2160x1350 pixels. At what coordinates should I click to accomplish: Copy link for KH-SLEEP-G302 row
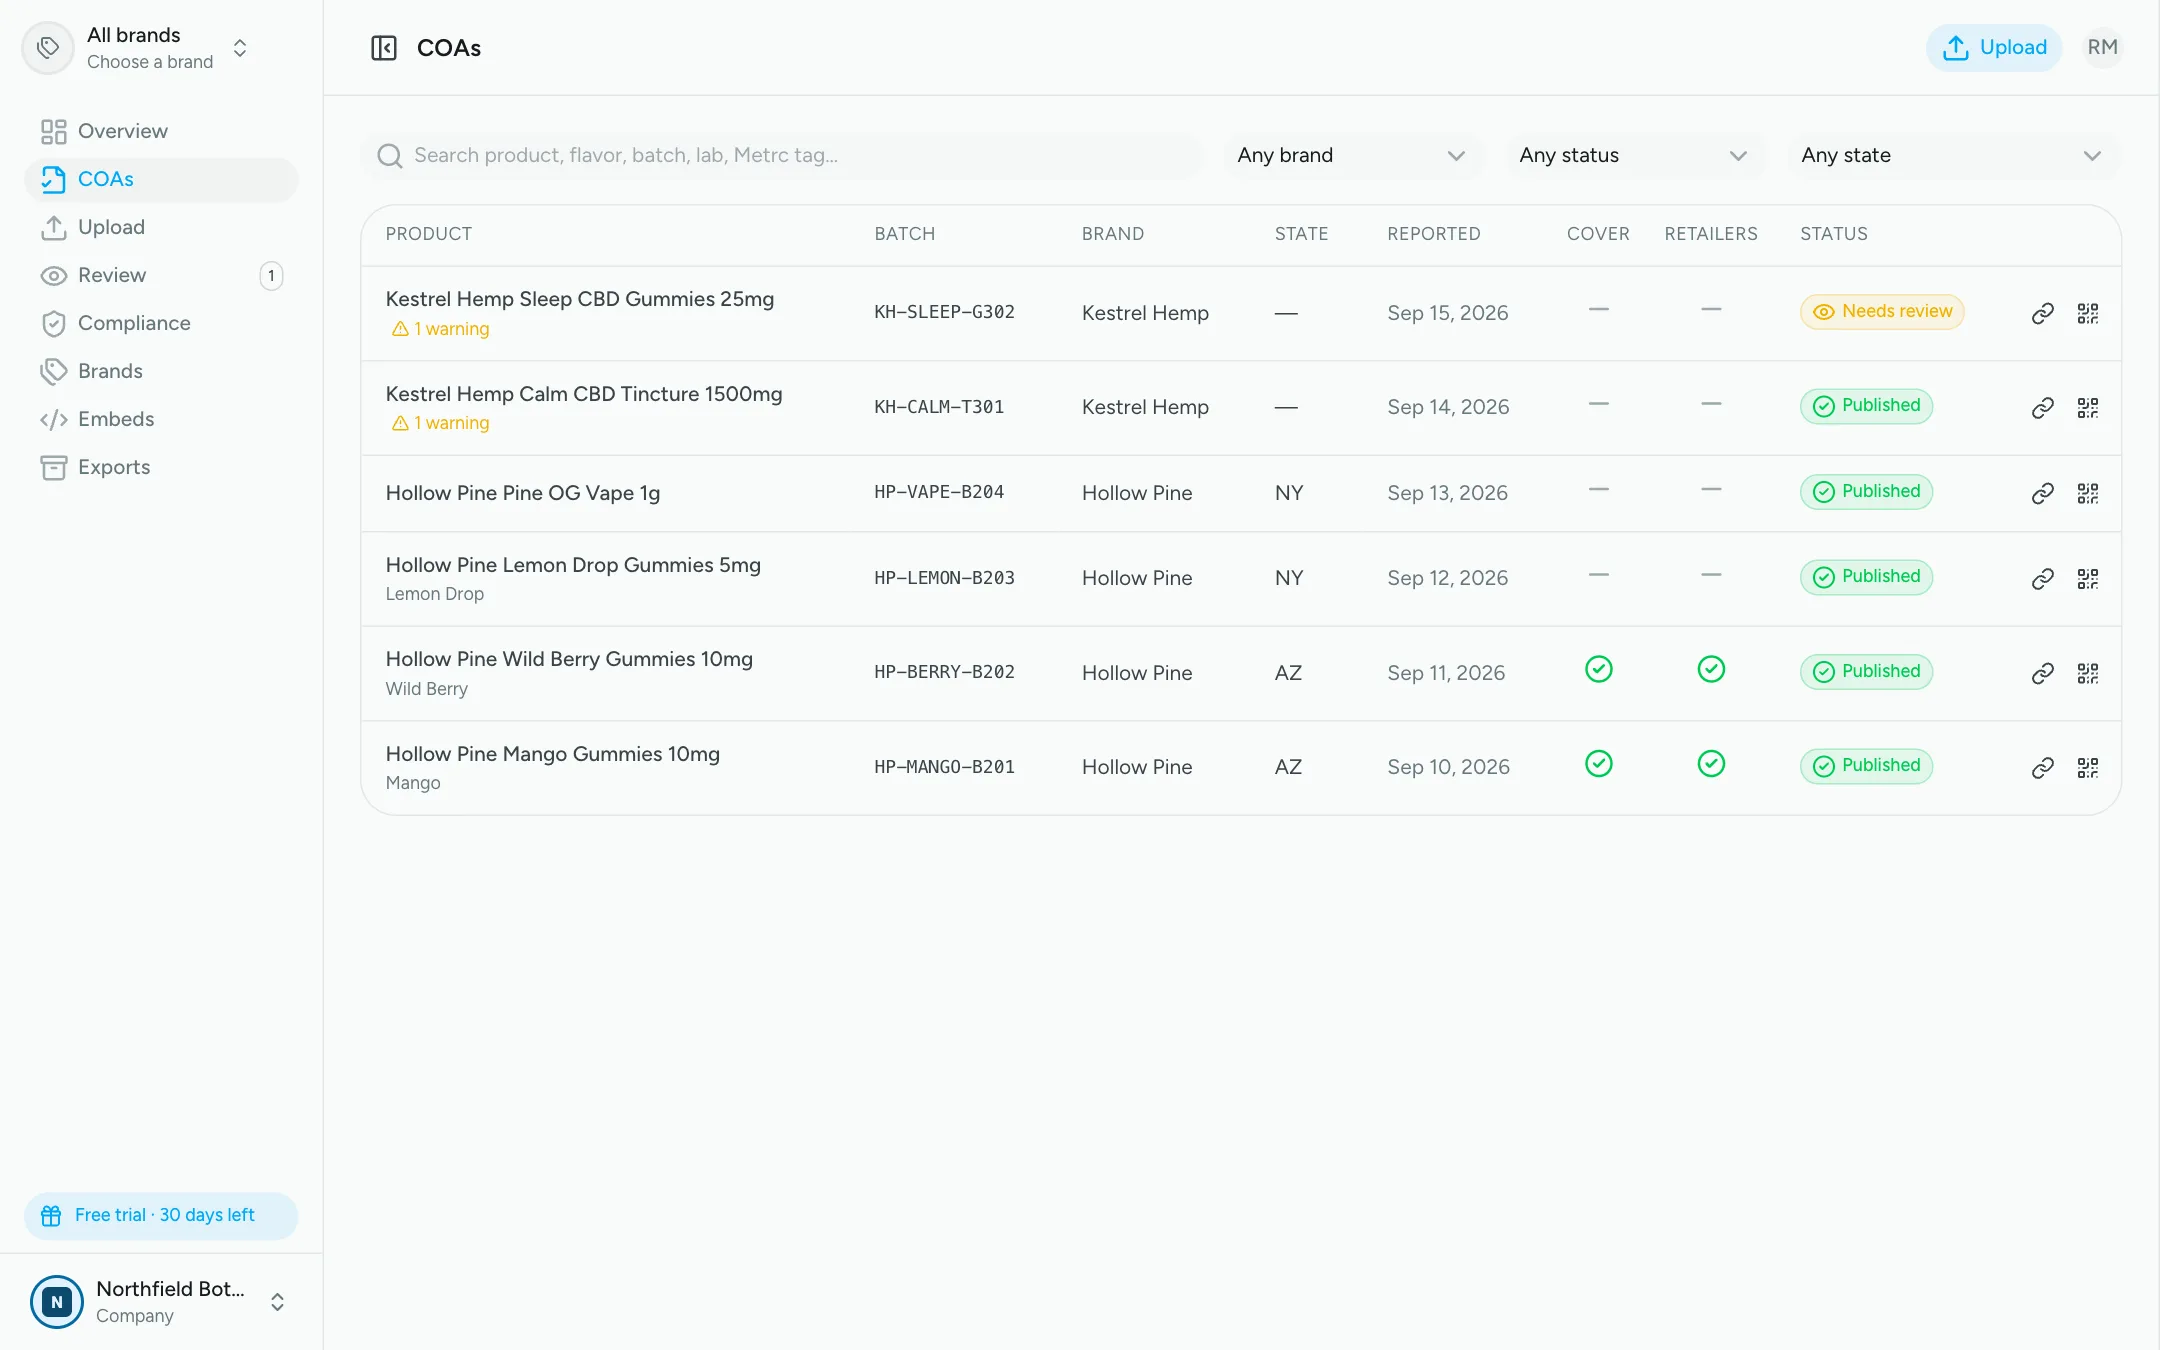[2042, 314]
